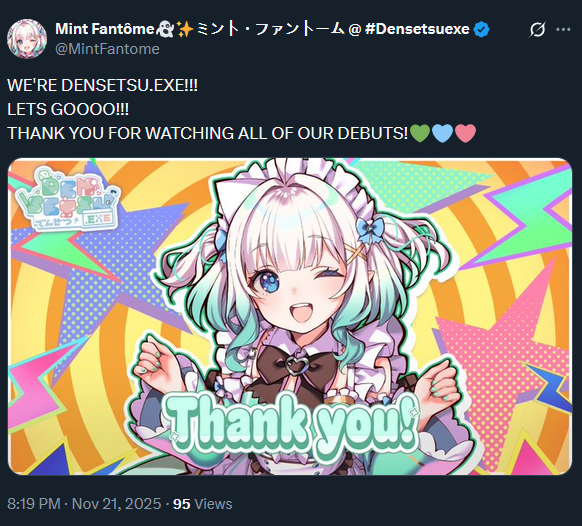Click the Mint Fantôme display name
The width and height of the screenshot is (582, 526).
click(x=104, y=29)
